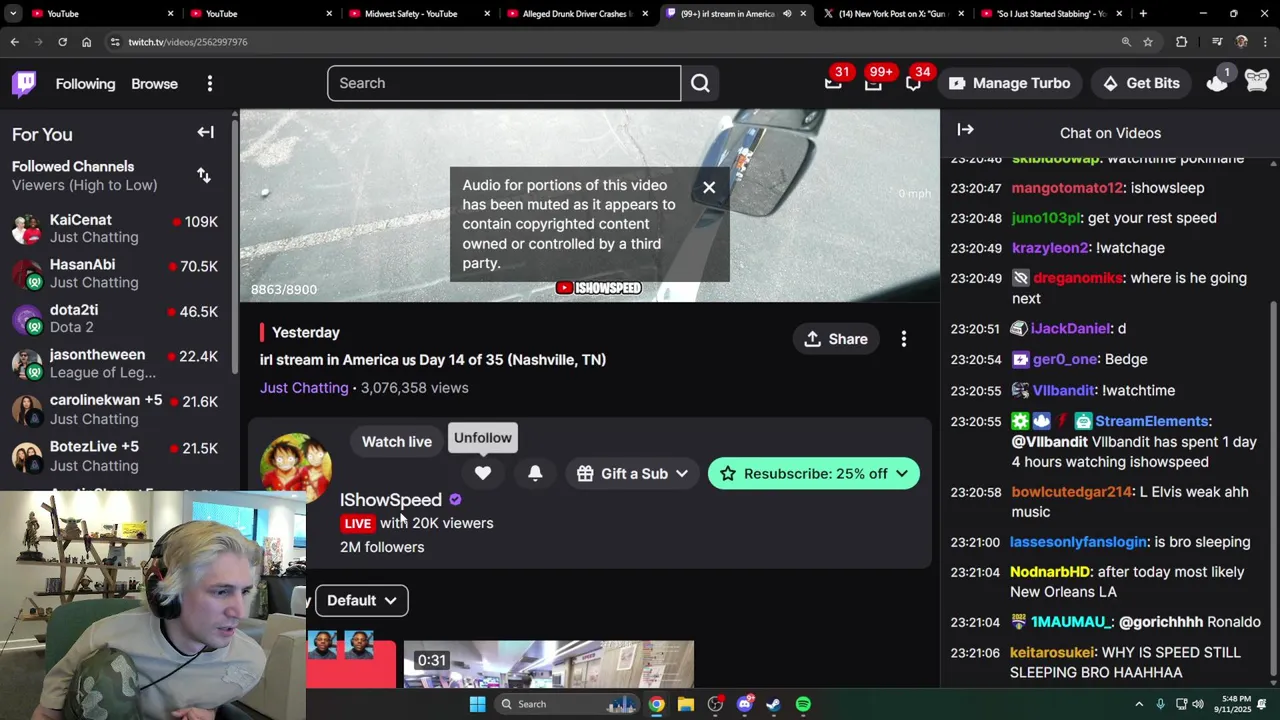
Task: Open the three-dot more menu beside Browse
Action: coord(210,84)
